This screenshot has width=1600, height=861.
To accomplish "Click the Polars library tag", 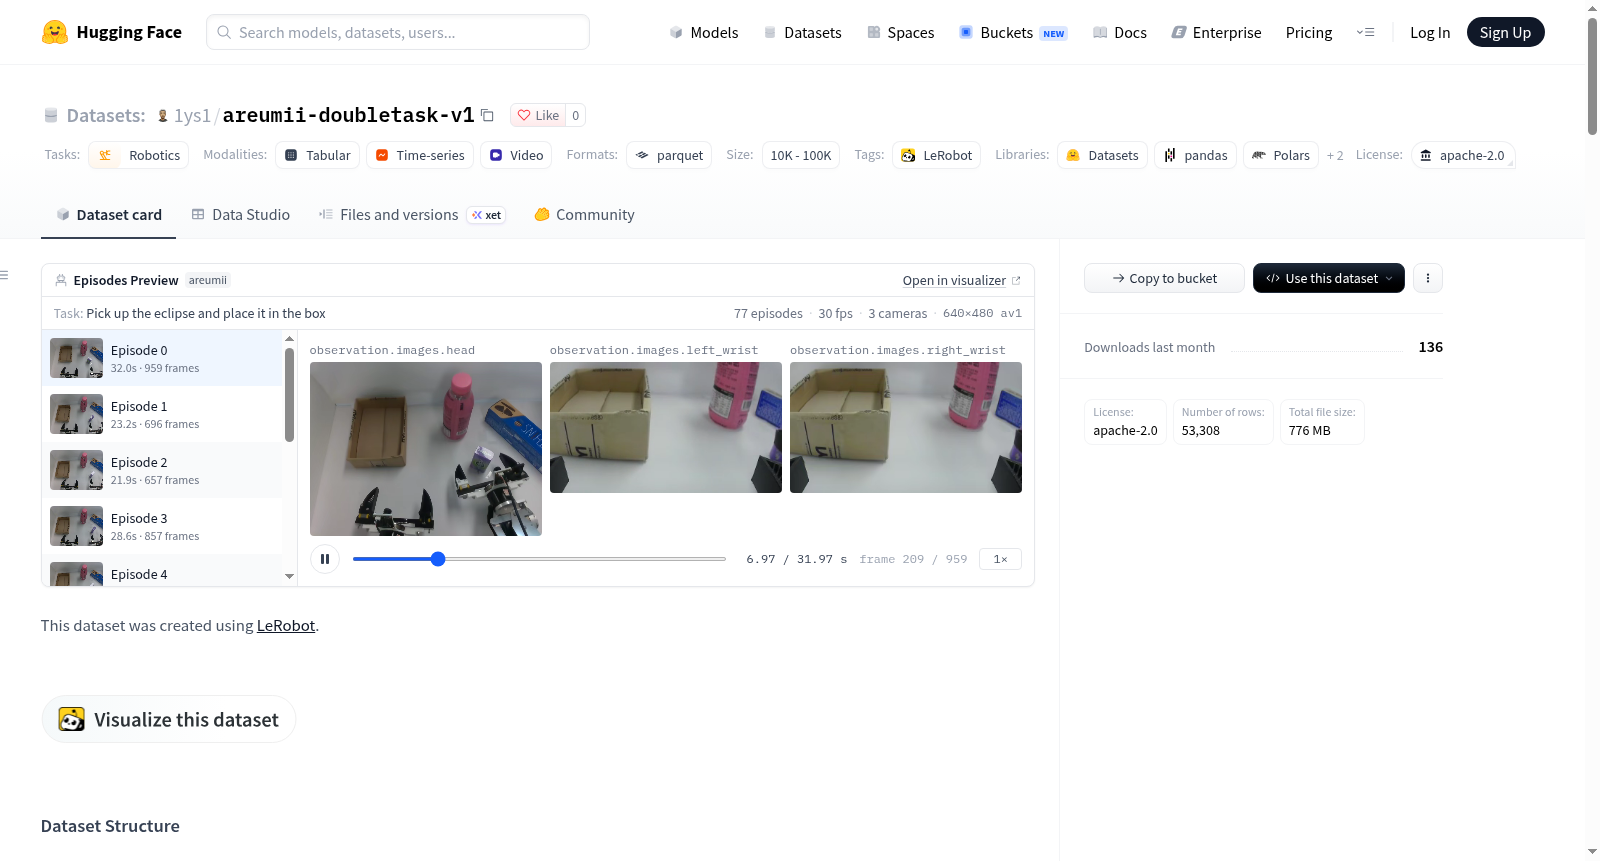I will click(x=1281, y=155).
